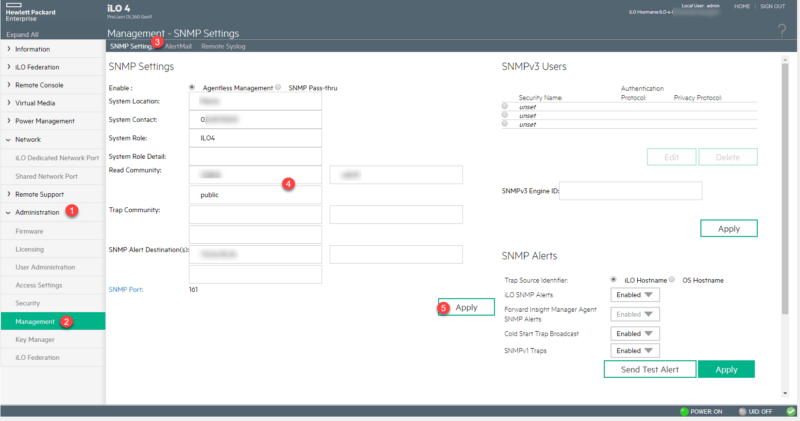Click the UID OFF indicator icon
The height and width of the screenshot is (421, 800).
[x=742, y=411]
